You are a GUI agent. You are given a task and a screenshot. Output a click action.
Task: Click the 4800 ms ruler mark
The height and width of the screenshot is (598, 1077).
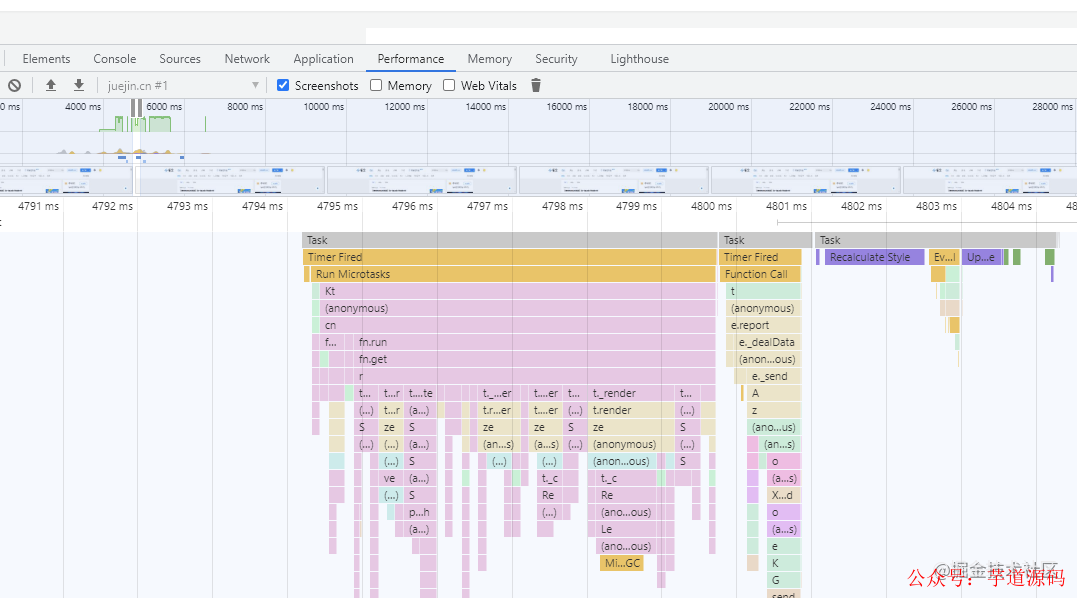click(x=712, y=206)
